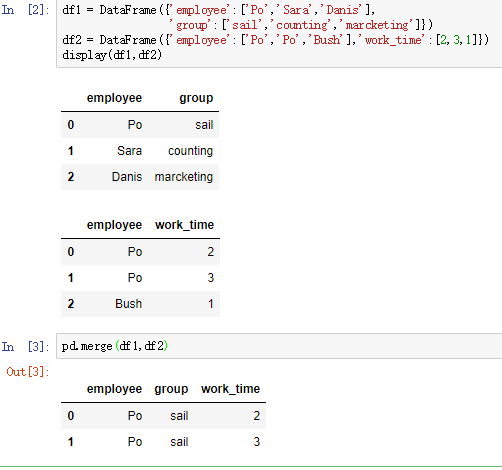Select 'Po' in row 1 of the Out[3] table
The height and width of the screenshot is (470, 502).
pyautogui.click(x=135, y=442)
